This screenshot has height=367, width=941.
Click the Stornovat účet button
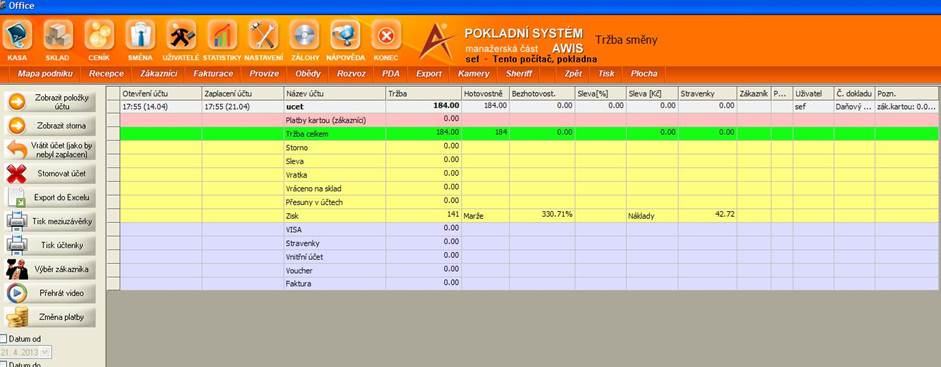(x=50, y=174)
